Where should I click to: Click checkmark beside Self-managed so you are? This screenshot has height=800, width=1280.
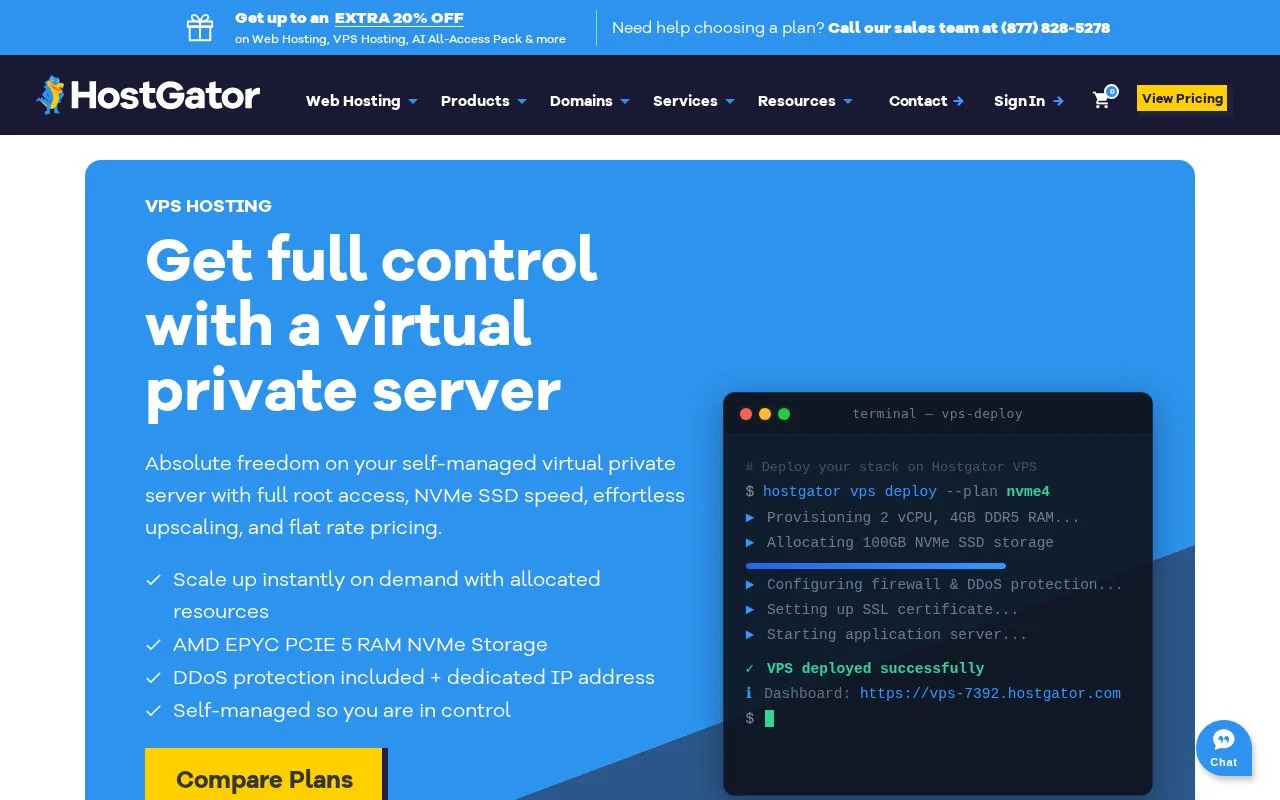click(153, 711)
